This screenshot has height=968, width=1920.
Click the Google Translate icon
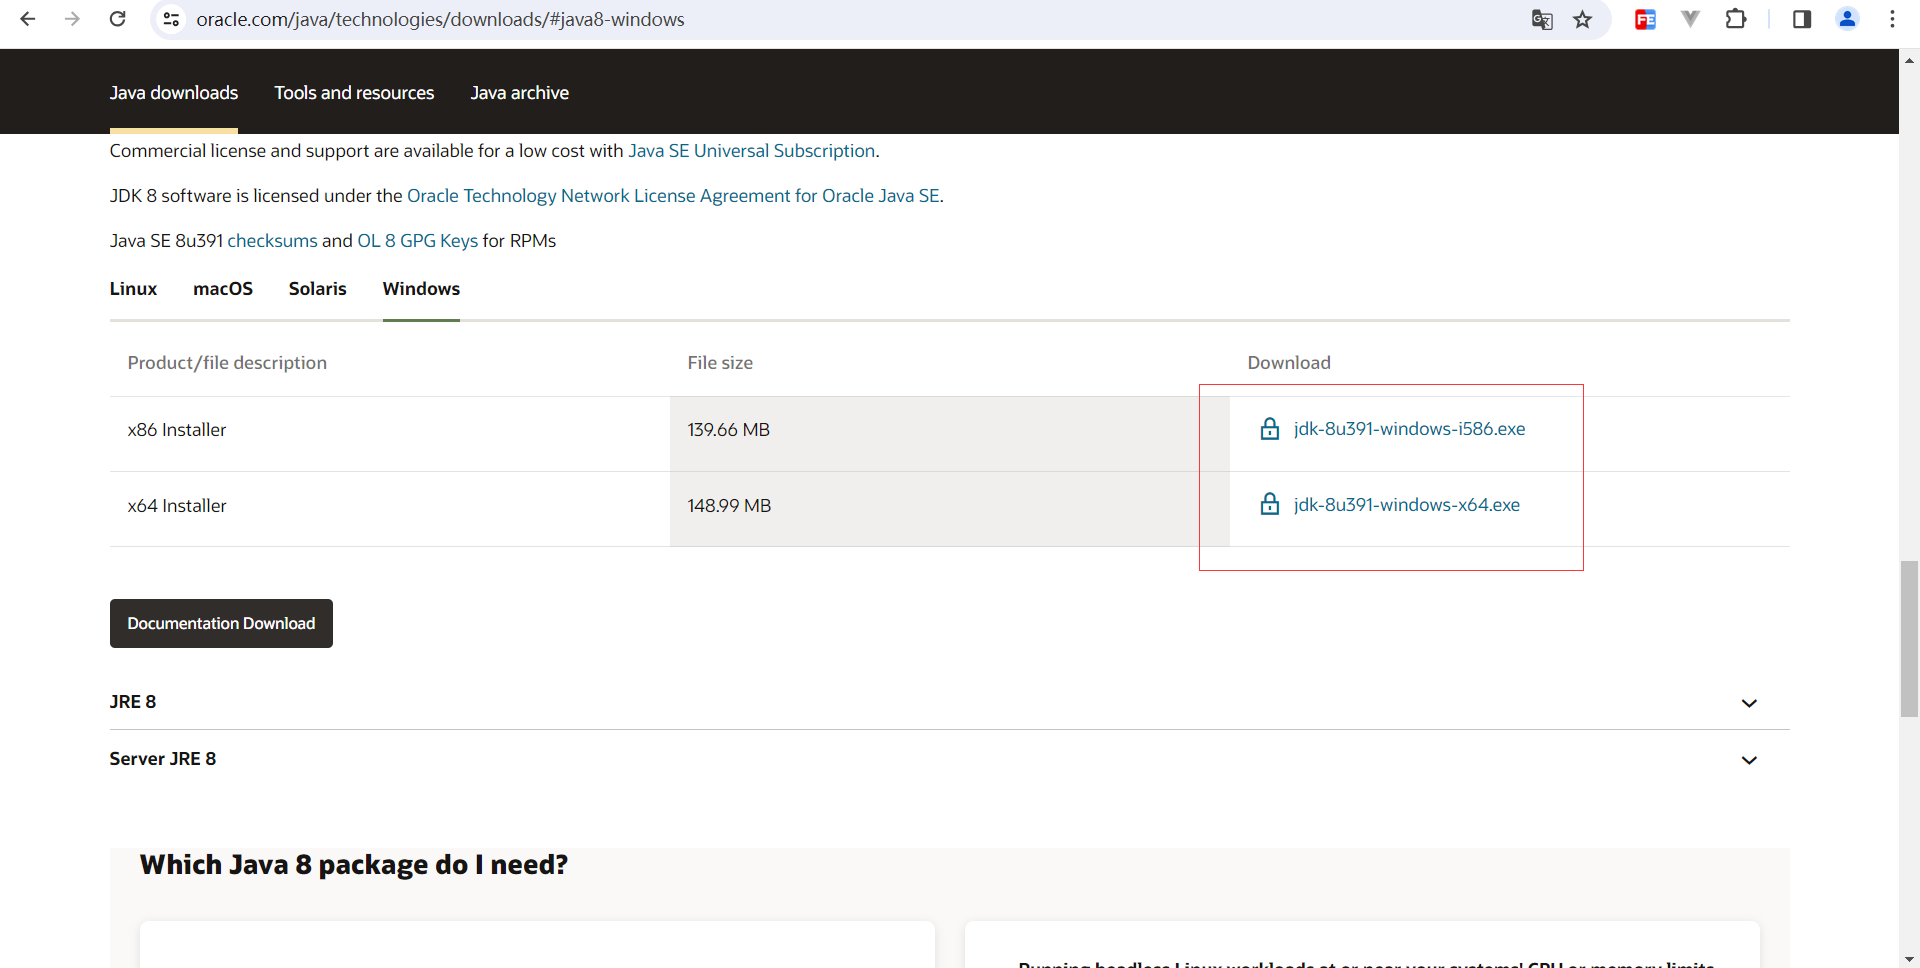coord(1541,19)
